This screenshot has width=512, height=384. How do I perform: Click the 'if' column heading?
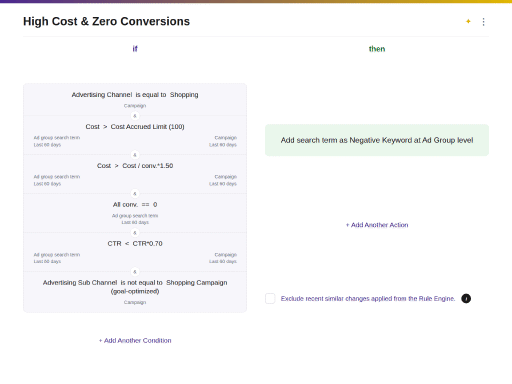coord(135,49)
